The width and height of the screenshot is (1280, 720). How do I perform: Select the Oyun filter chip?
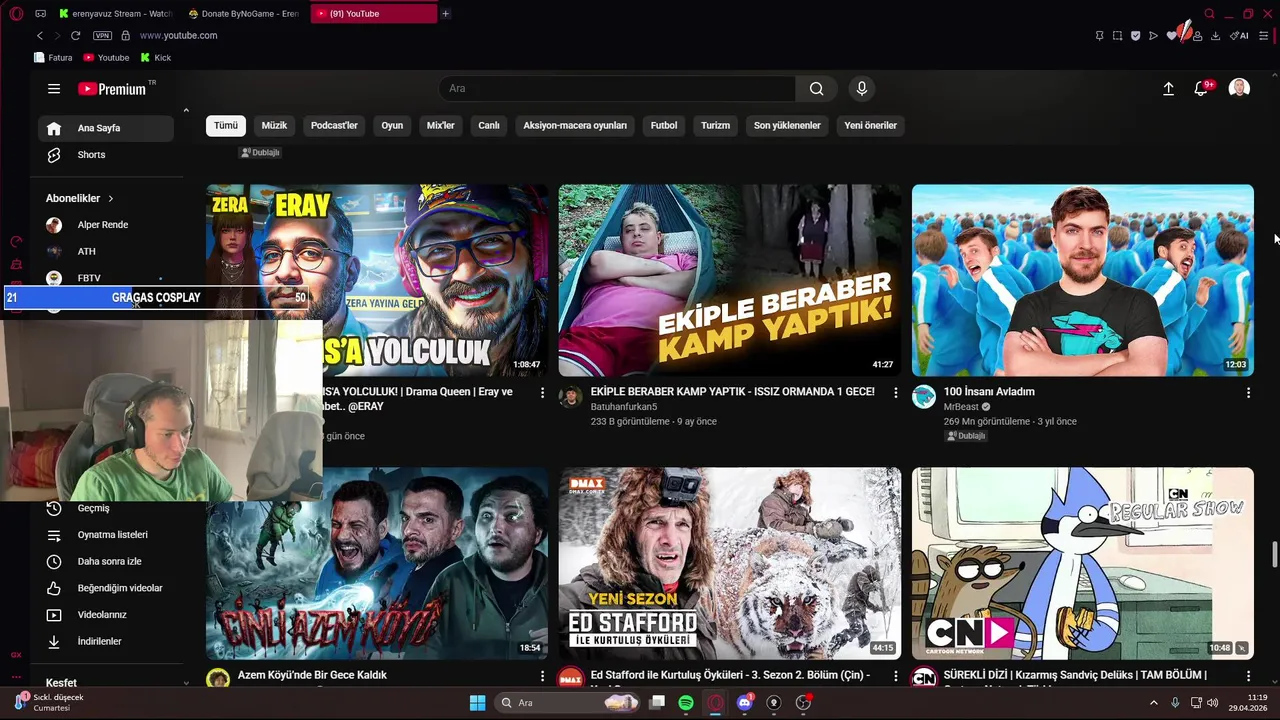(x=392, y=125)
